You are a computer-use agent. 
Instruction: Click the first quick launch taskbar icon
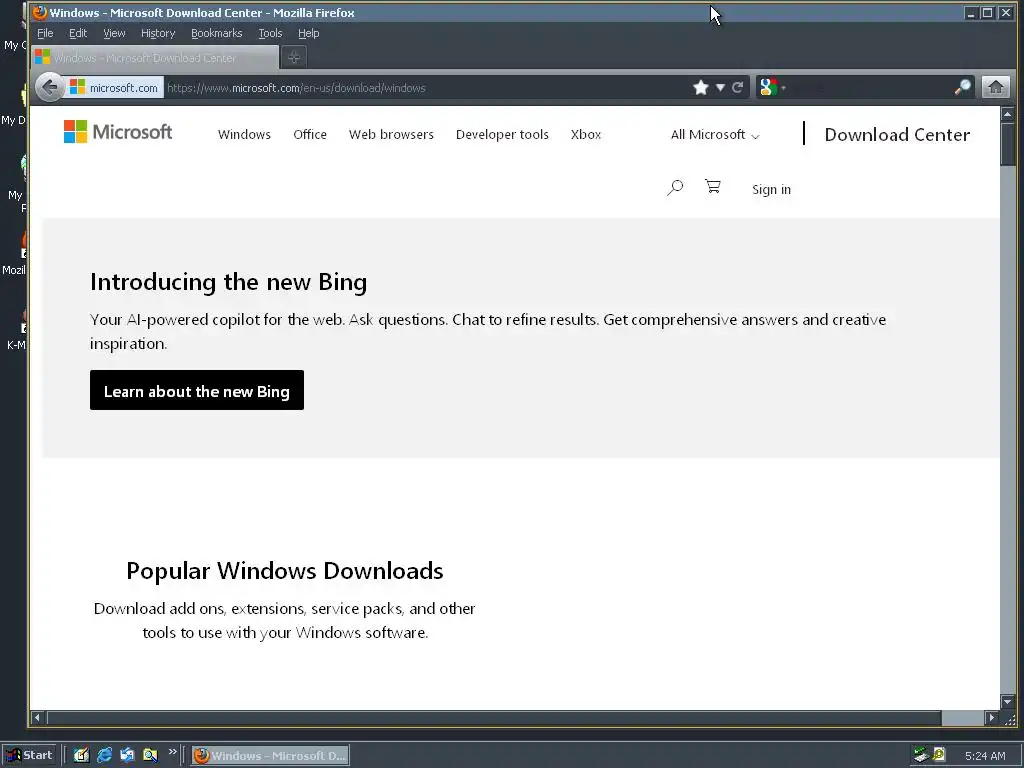pyautogui.click(x=81, y=755)
